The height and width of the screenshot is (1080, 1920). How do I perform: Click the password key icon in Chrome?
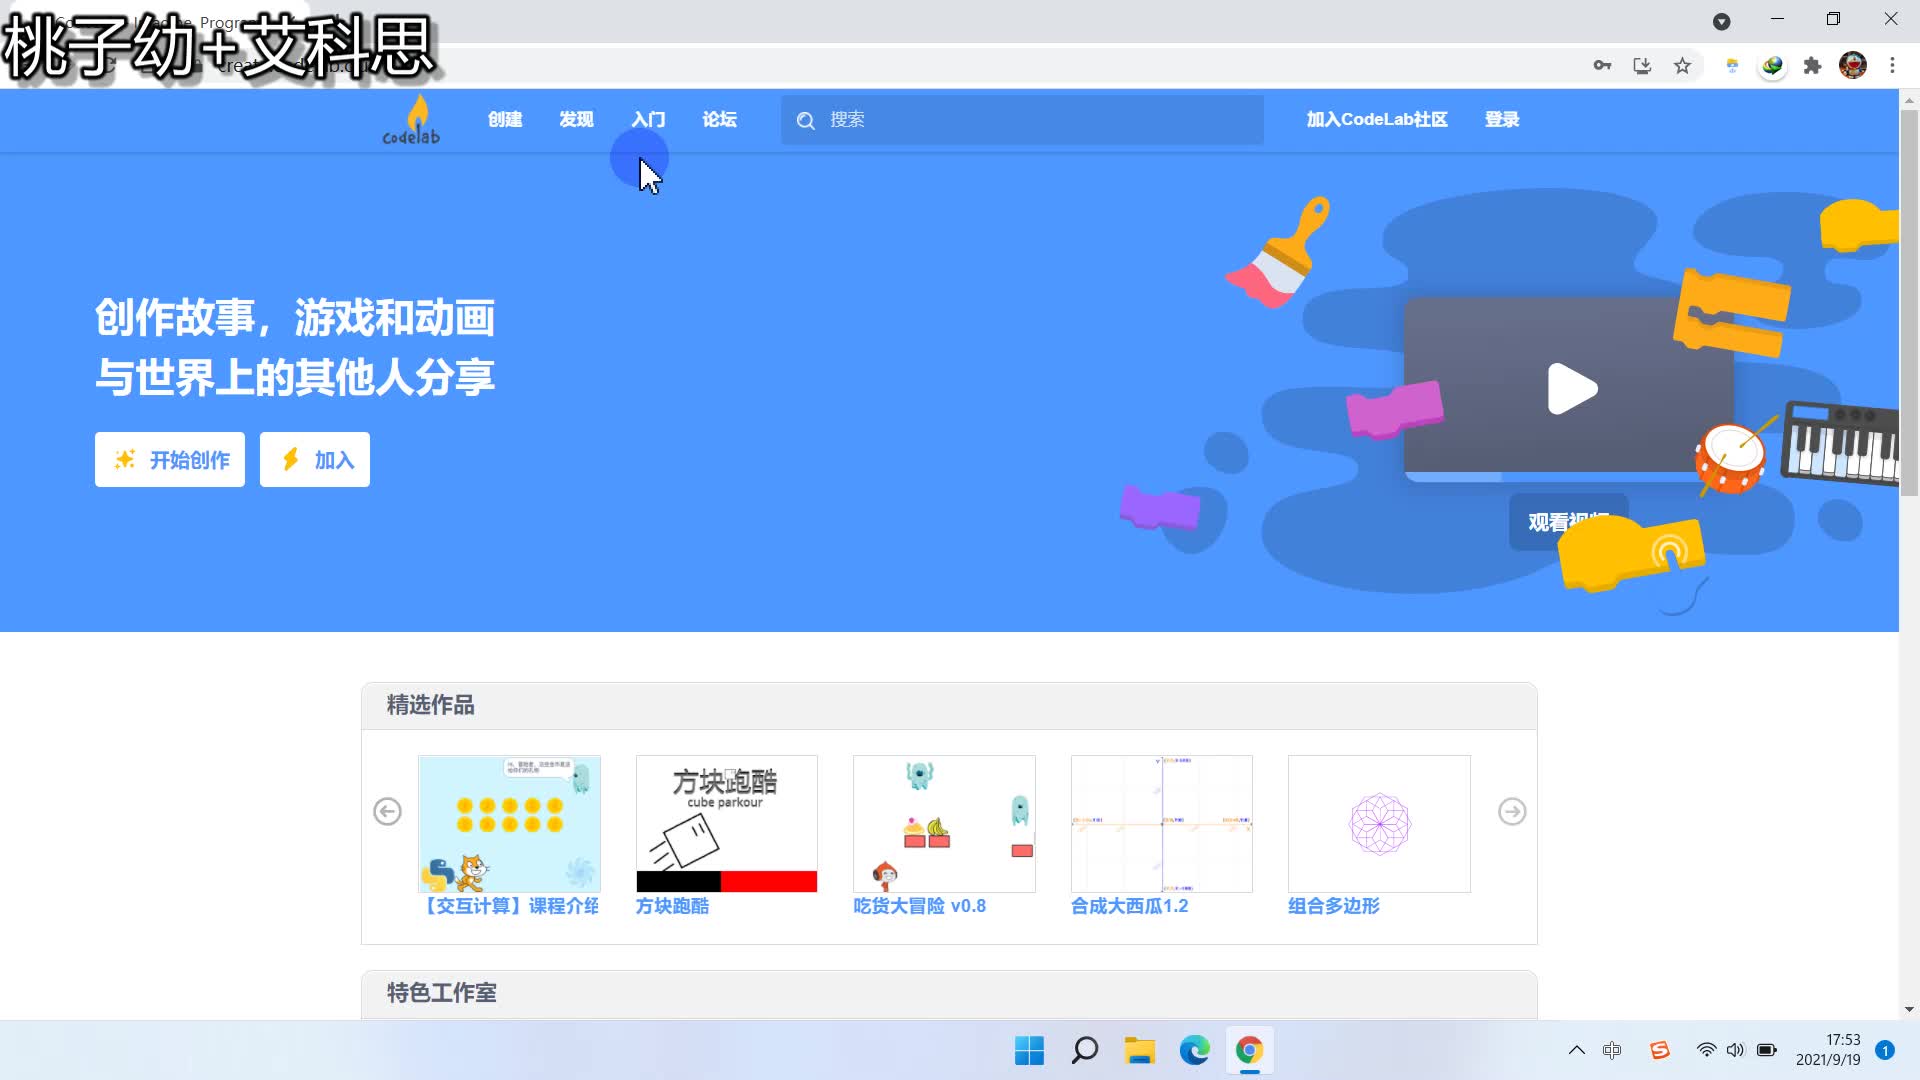1602,64
